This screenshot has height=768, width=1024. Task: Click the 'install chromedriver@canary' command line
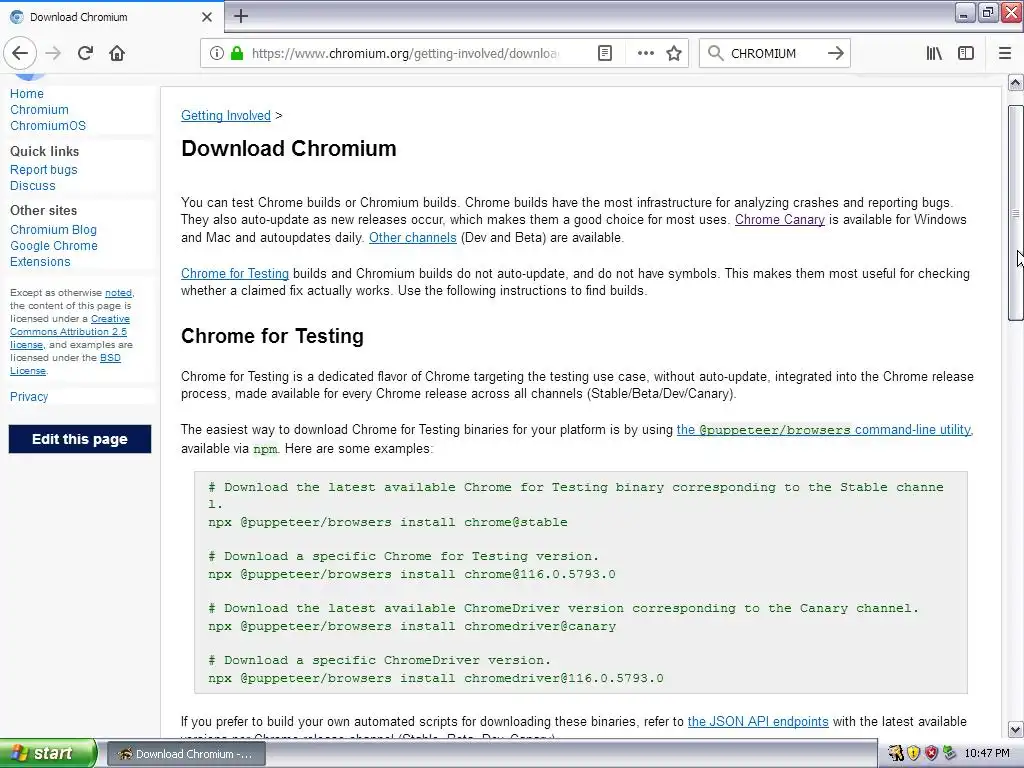tap(412, 626)
